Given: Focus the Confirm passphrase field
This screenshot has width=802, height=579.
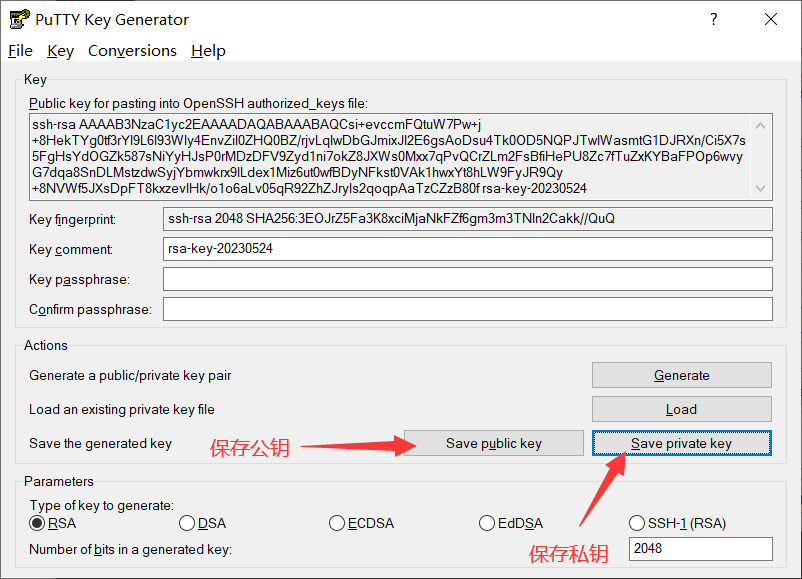Looking at the screenshot, I should [467, 309].
